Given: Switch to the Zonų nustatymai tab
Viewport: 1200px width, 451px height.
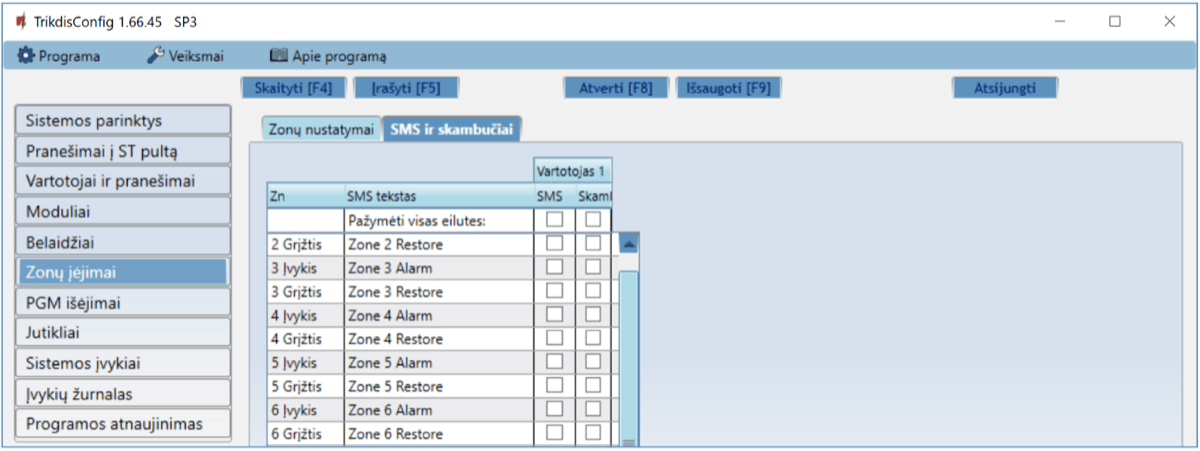Looking at the screenshot, I should [x=321, y=129].
